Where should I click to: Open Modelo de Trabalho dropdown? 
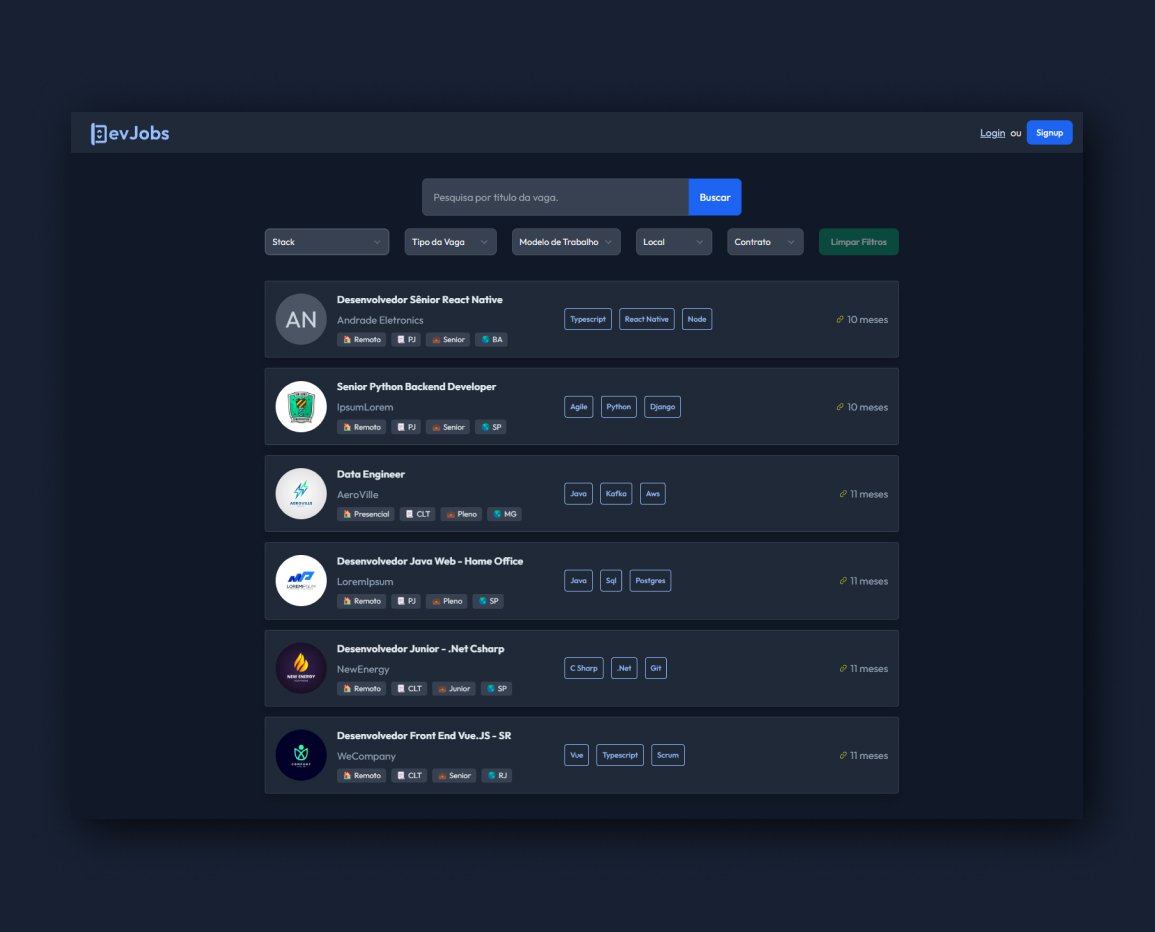click(566, 242)
